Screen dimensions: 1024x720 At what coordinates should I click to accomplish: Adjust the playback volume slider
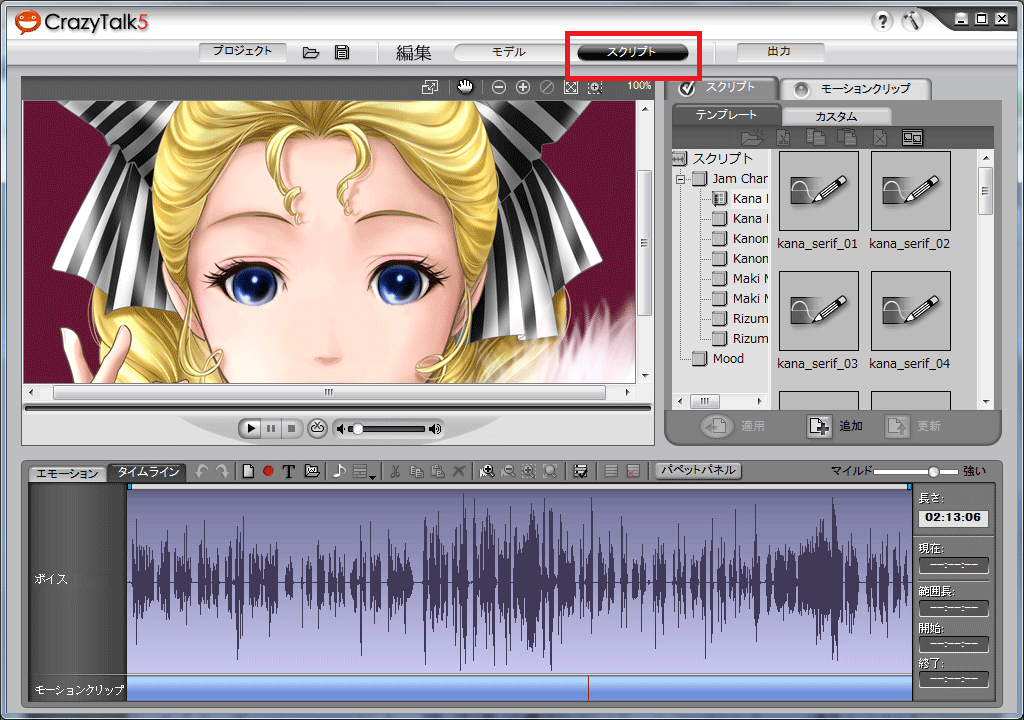[x=387, y=429]
